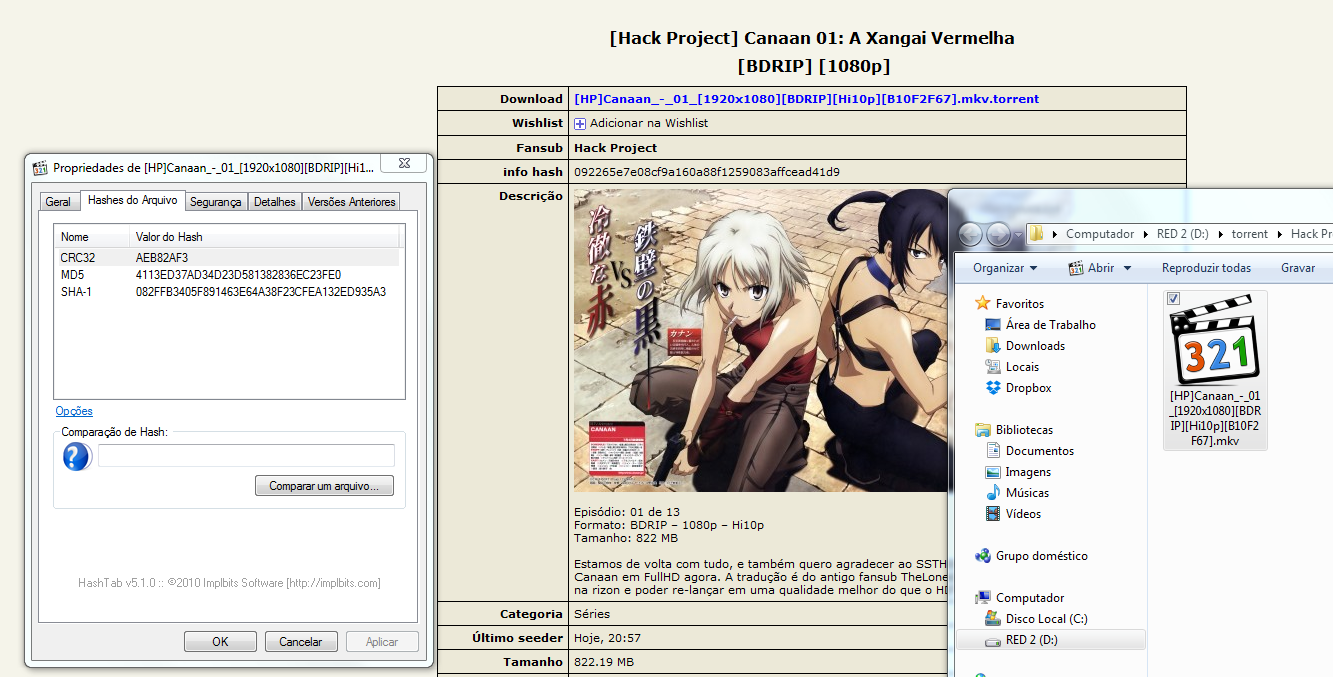Click the folder icon in Explorer address bar

point(1036,234)
